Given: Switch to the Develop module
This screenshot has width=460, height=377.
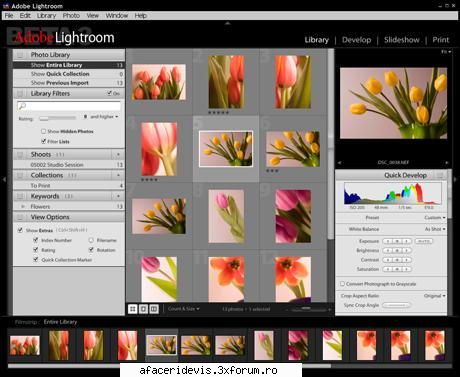Looking at the screenshot, I should tap(356, 40).
